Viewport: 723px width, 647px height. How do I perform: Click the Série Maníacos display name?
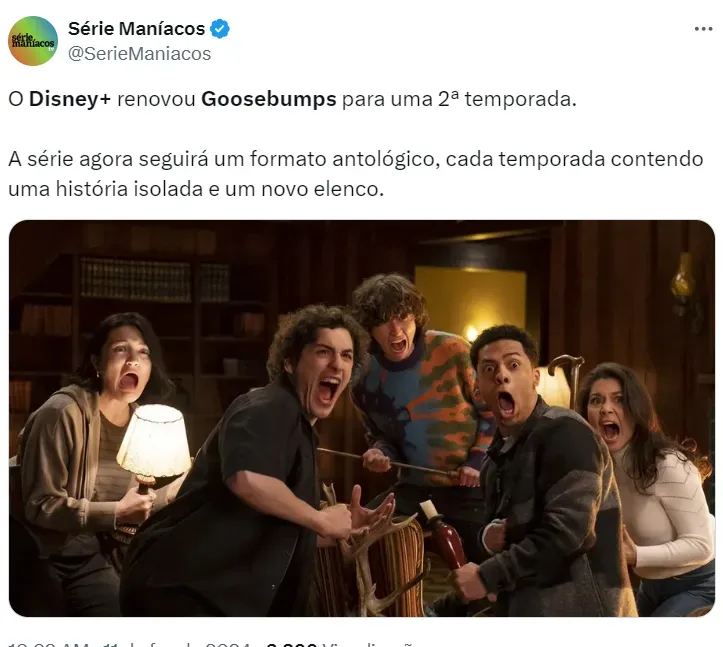point(136,29)
